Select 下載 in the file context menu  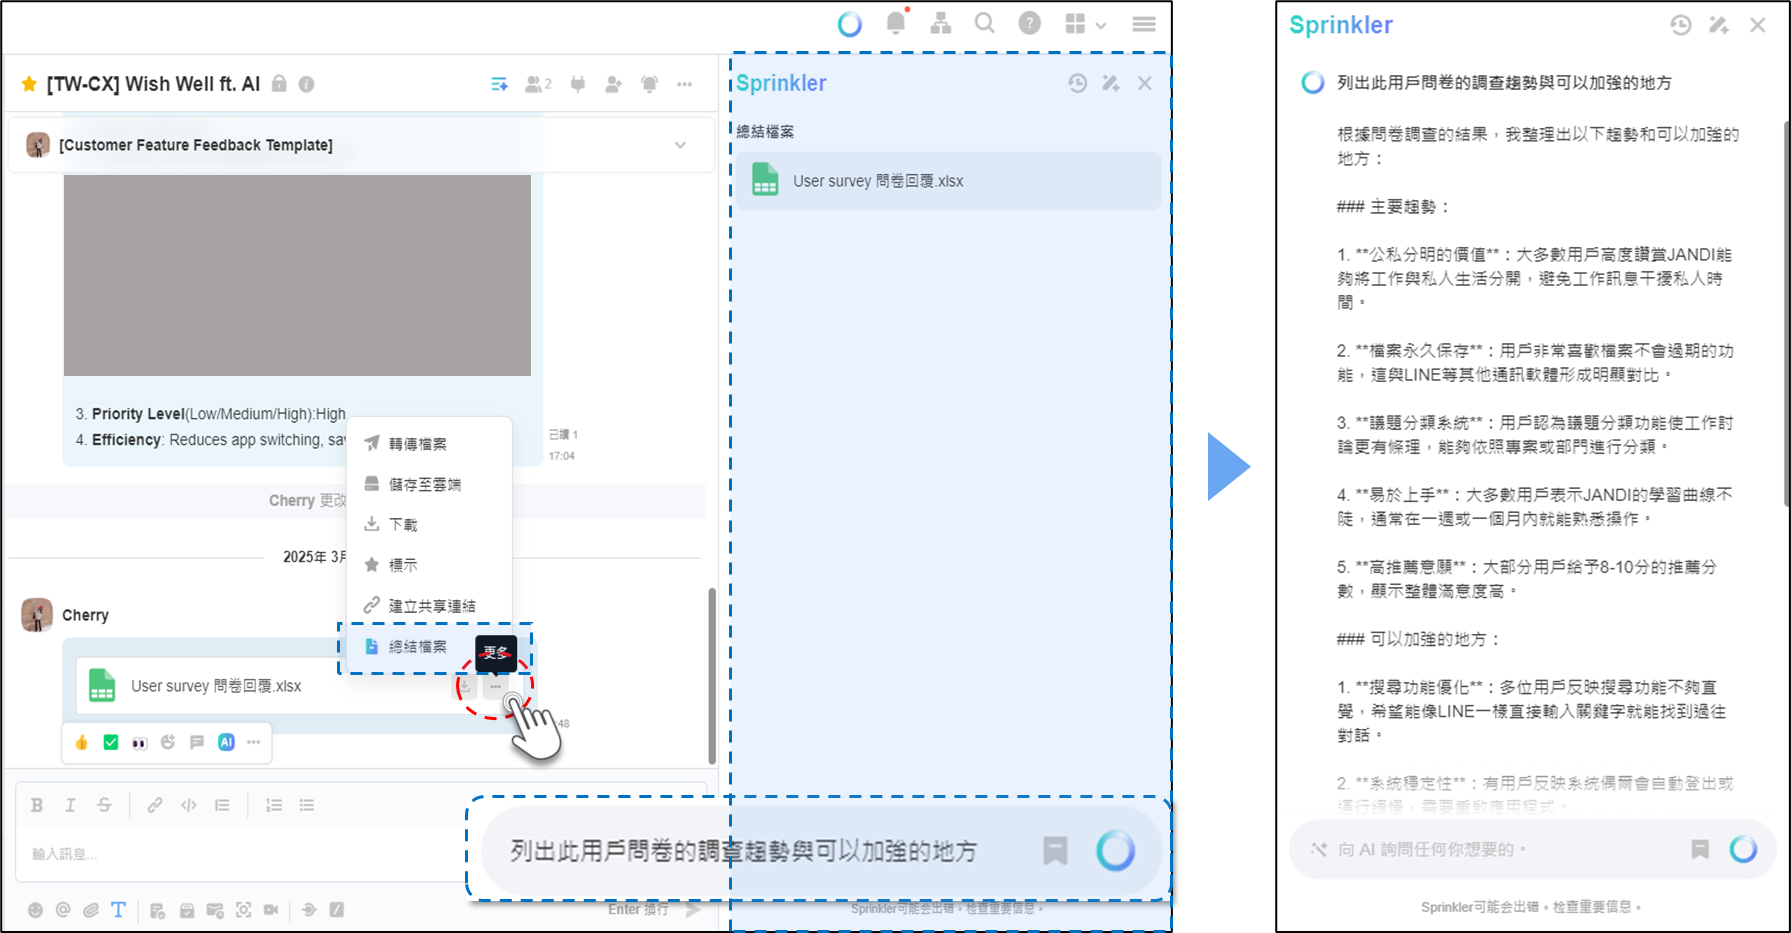click(429, 524)
